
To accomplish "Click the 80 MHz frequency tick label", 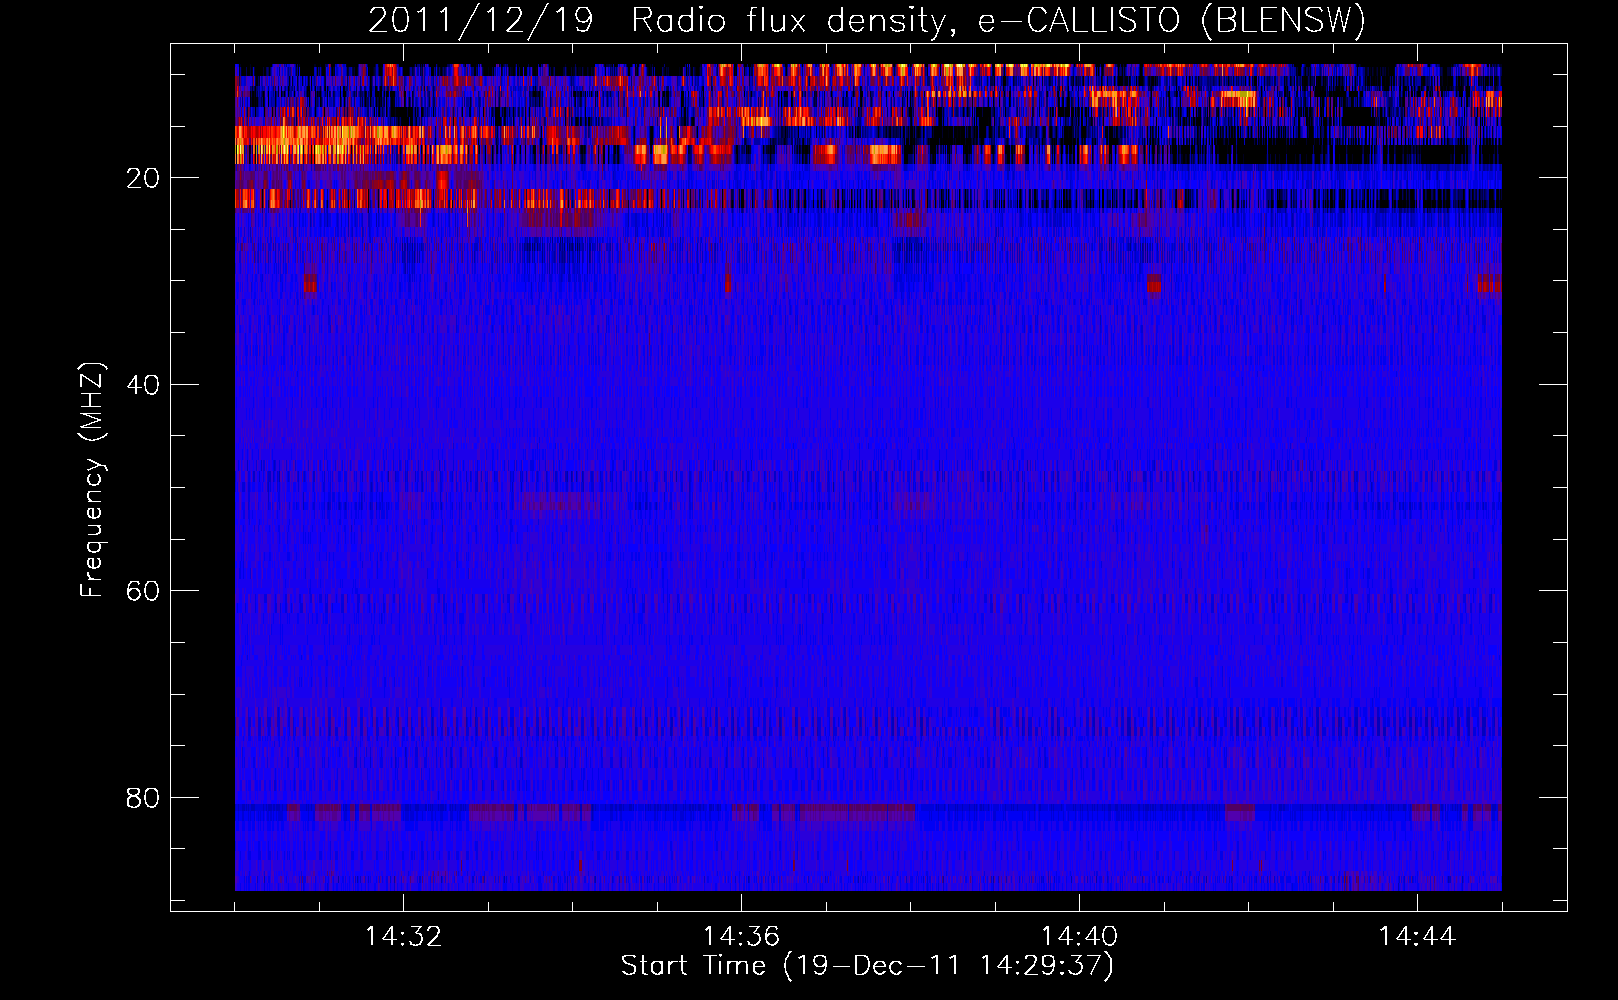I will point(143,798).
